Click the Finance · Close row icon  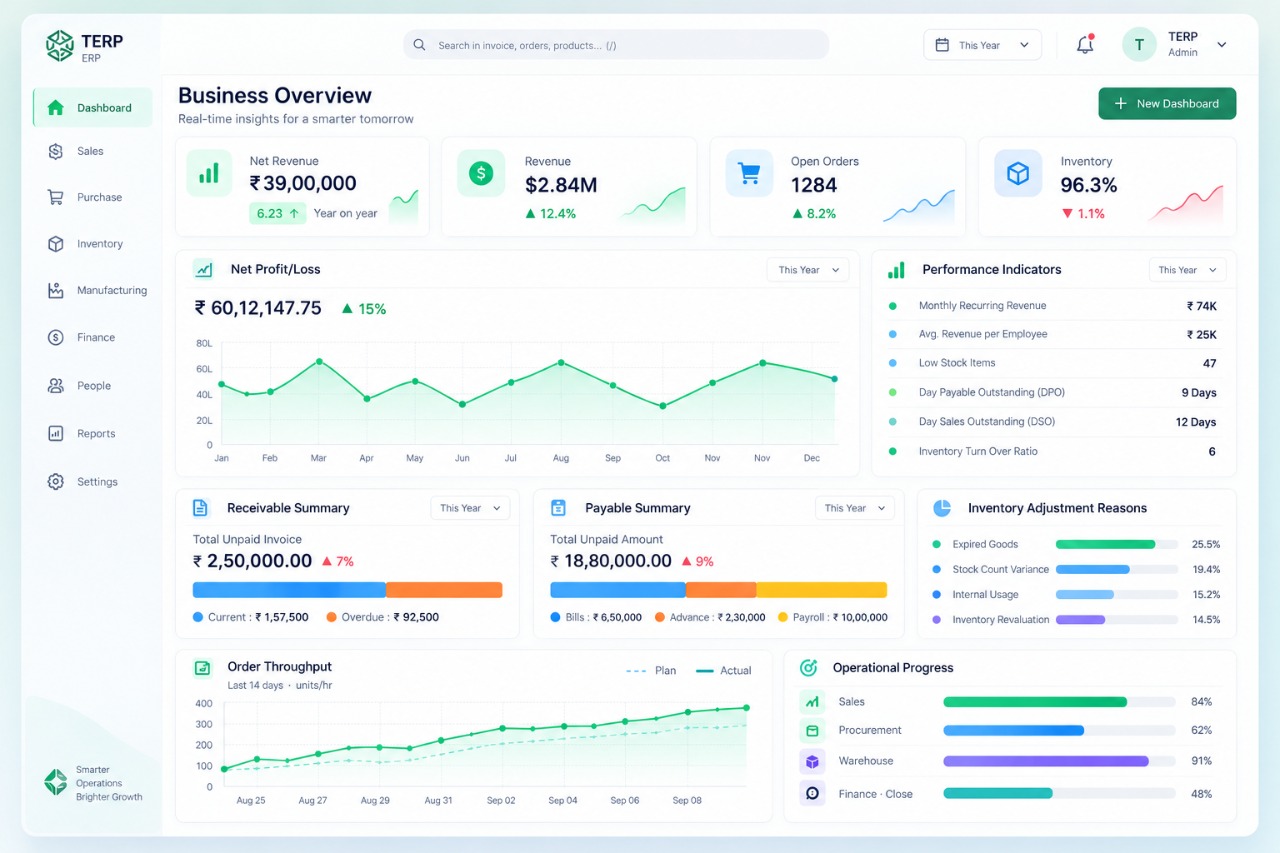[x=812, y=794]
